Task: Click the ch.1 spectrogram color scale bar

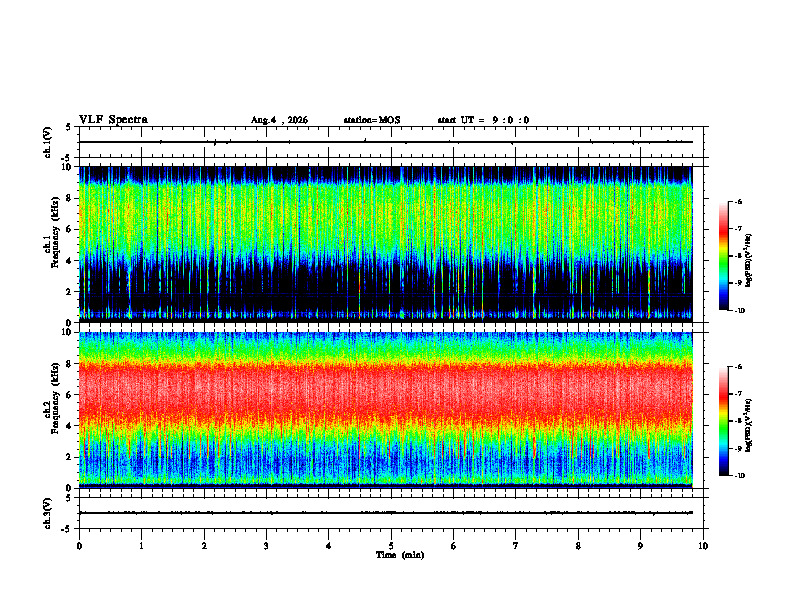Action: point(723,256)
